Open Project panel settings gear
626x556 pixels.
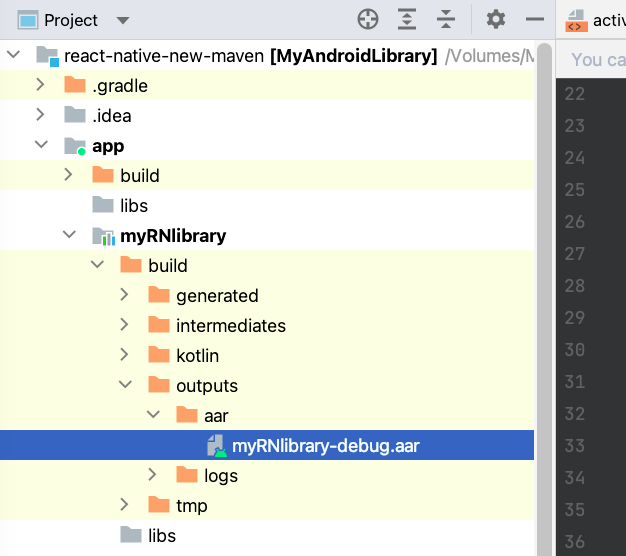point(495,20)
